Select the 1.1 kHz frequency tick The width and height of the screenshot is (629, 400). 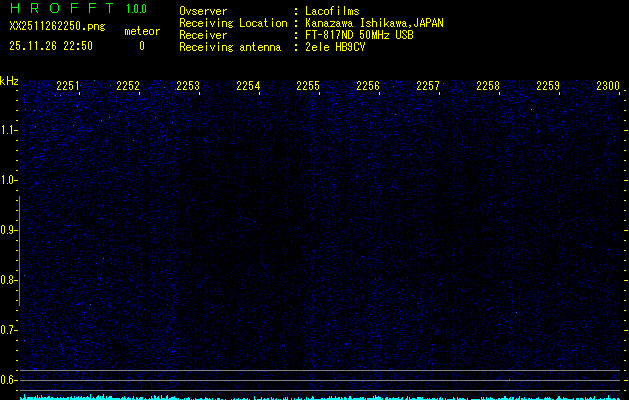9,130
